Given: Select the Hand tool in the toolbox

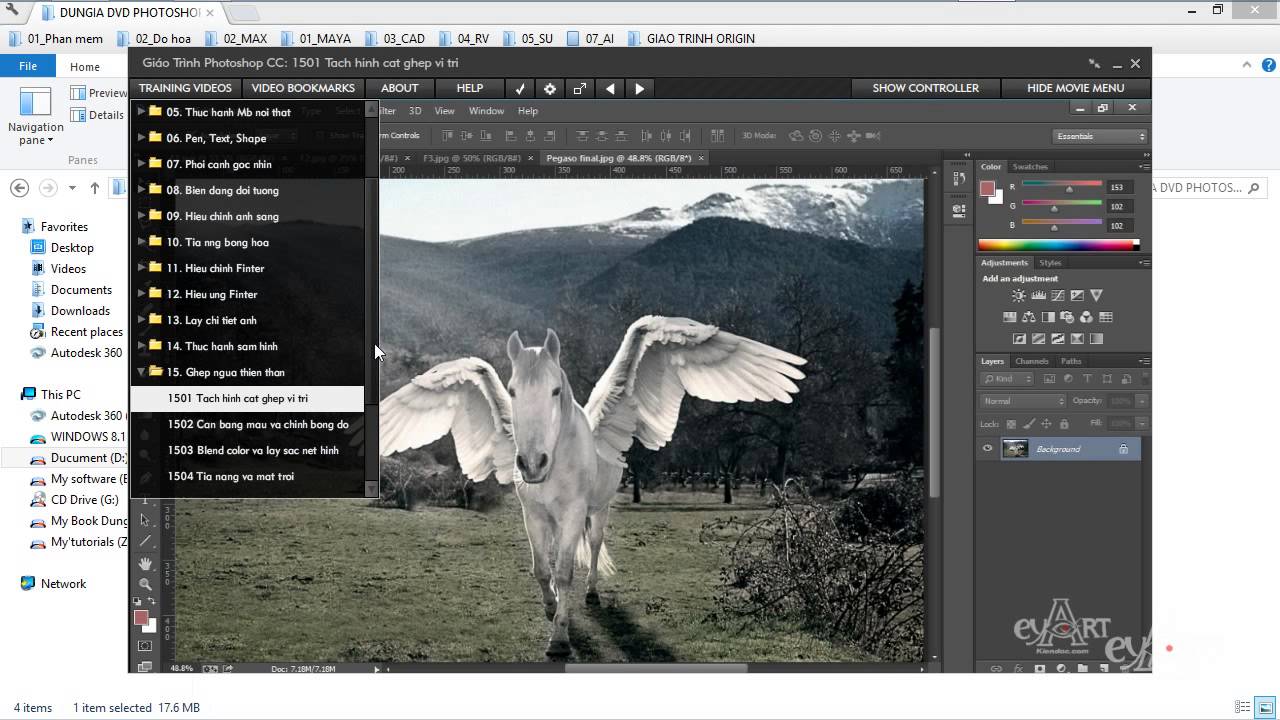Looking at the screenshot, I should pyautogui.click(x=145, y=564).
